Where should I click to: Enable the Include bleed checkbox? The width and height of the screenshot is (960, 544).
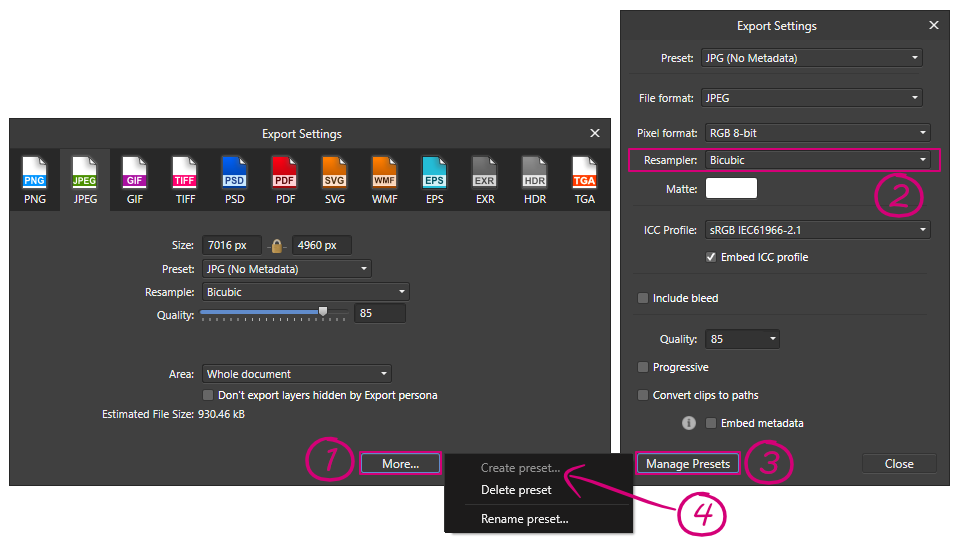coord(643,298)
